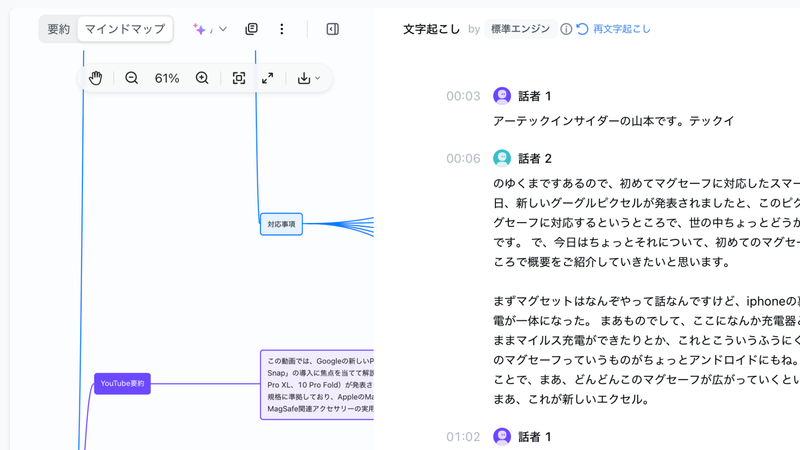Click the 標準エンジン engine badge
This screenshot has width=800, height=450.
click(520, 29)
